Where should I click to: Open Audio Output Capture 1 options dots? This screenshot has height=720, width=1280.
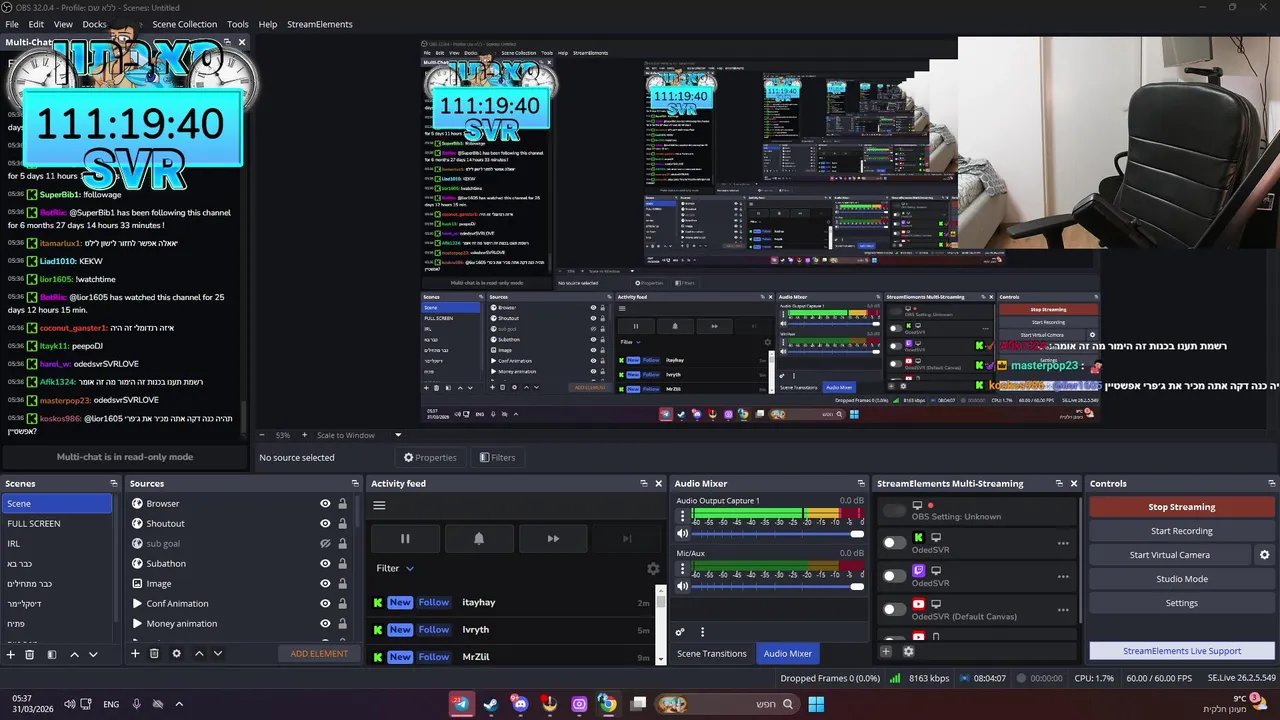click(x=683, y=516)
